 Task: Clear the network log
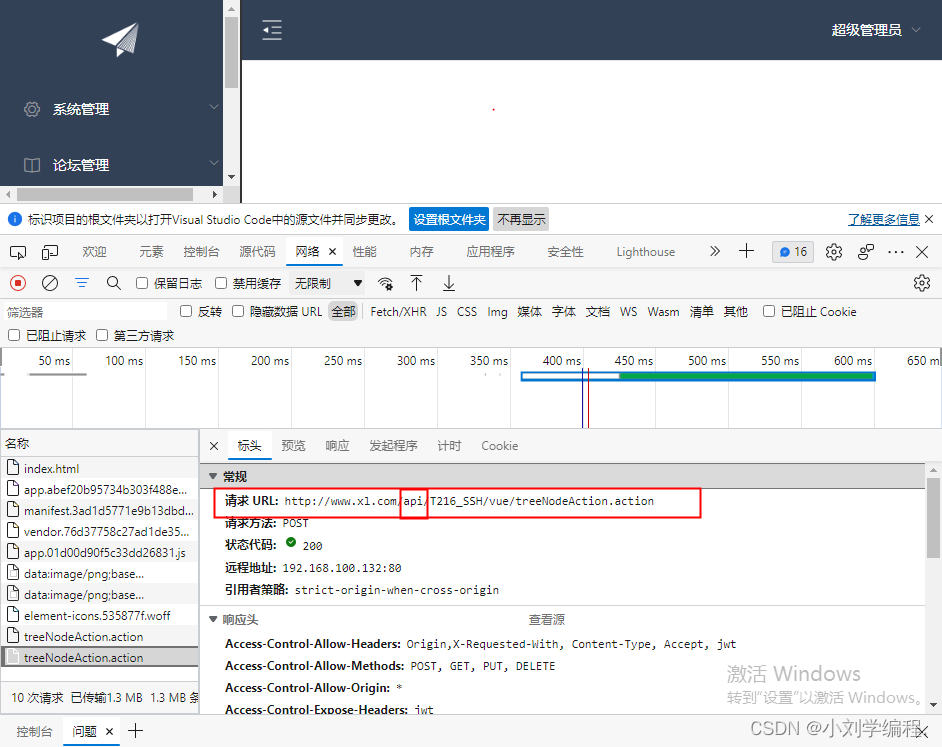point(50,282)
